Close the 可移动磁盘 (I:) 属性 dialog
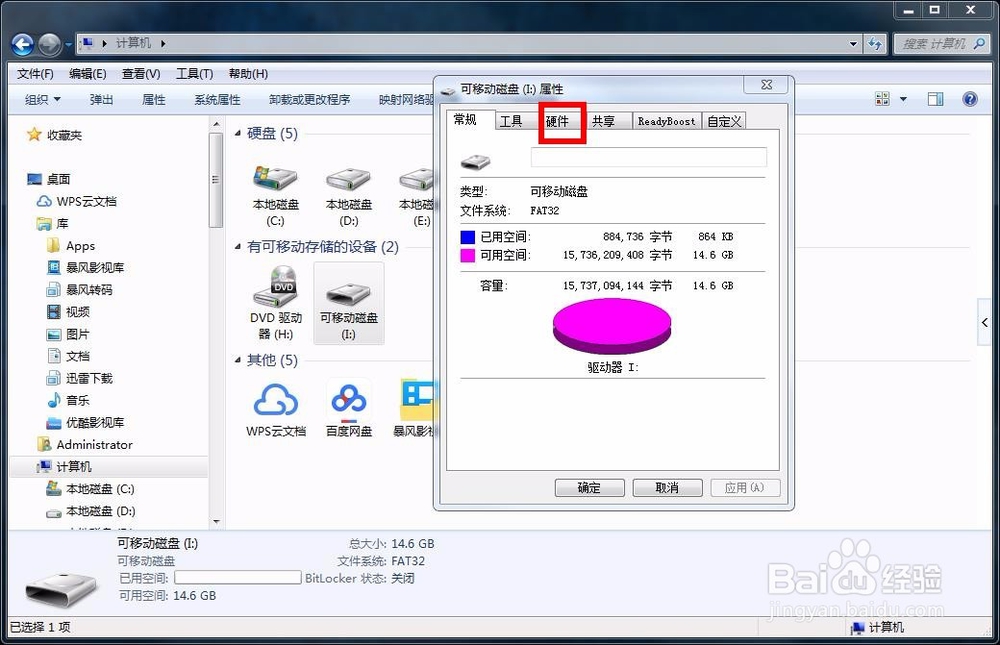1000x645 pixels. [x=767, y=85]
